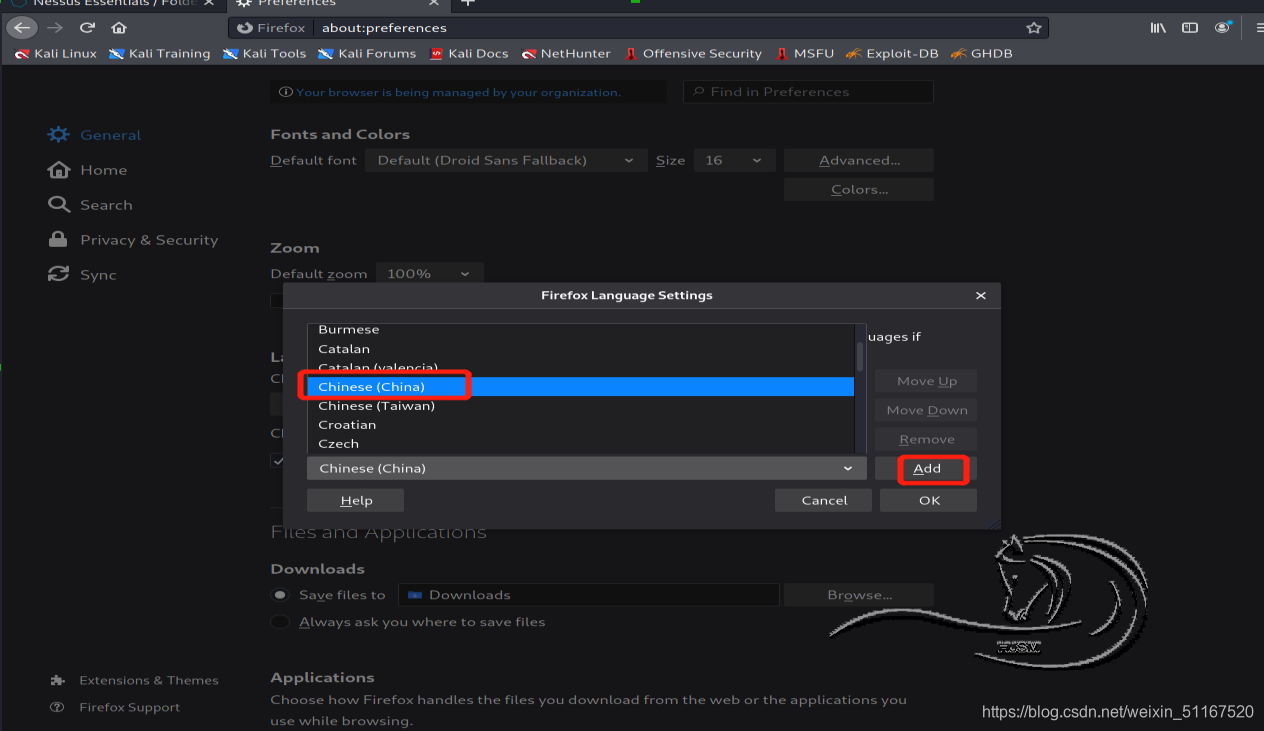
Task: Click the Find in Preferences search box
Action: (x=808, y=92)
